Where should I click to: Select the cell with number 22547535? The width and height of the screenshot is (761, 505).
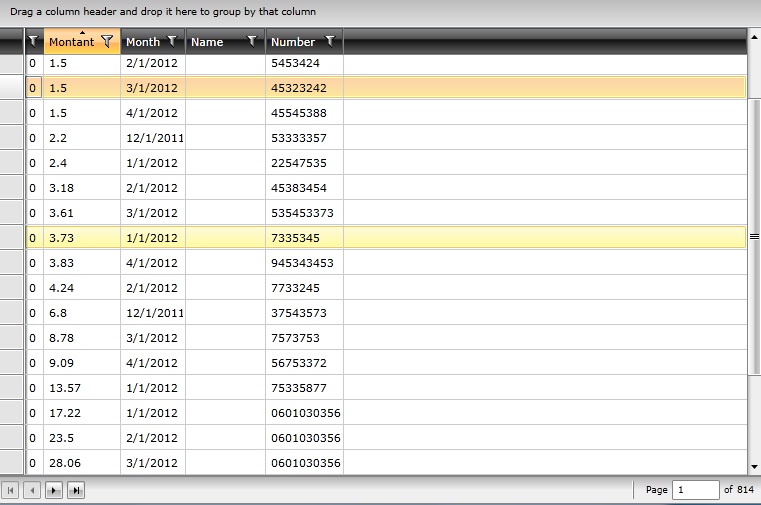click(304, 163)
